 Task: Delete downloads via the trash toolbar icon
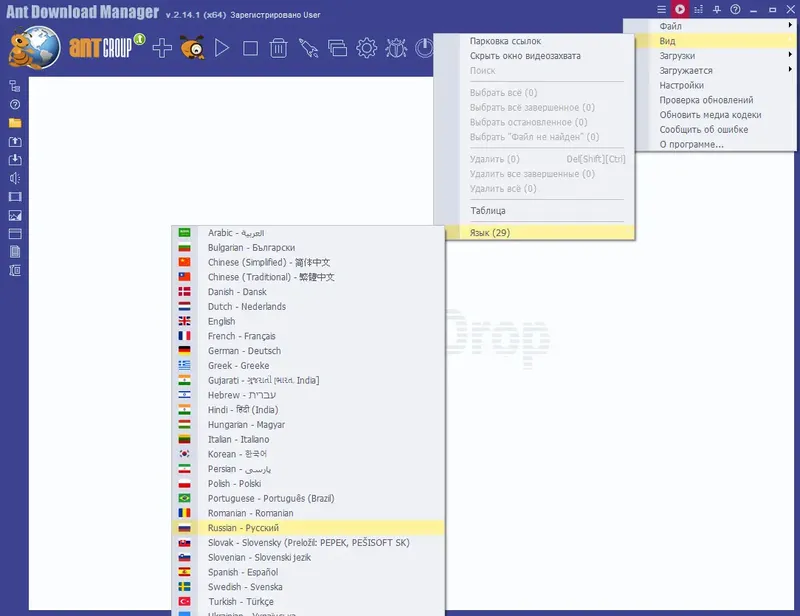[x=278, y=46]
